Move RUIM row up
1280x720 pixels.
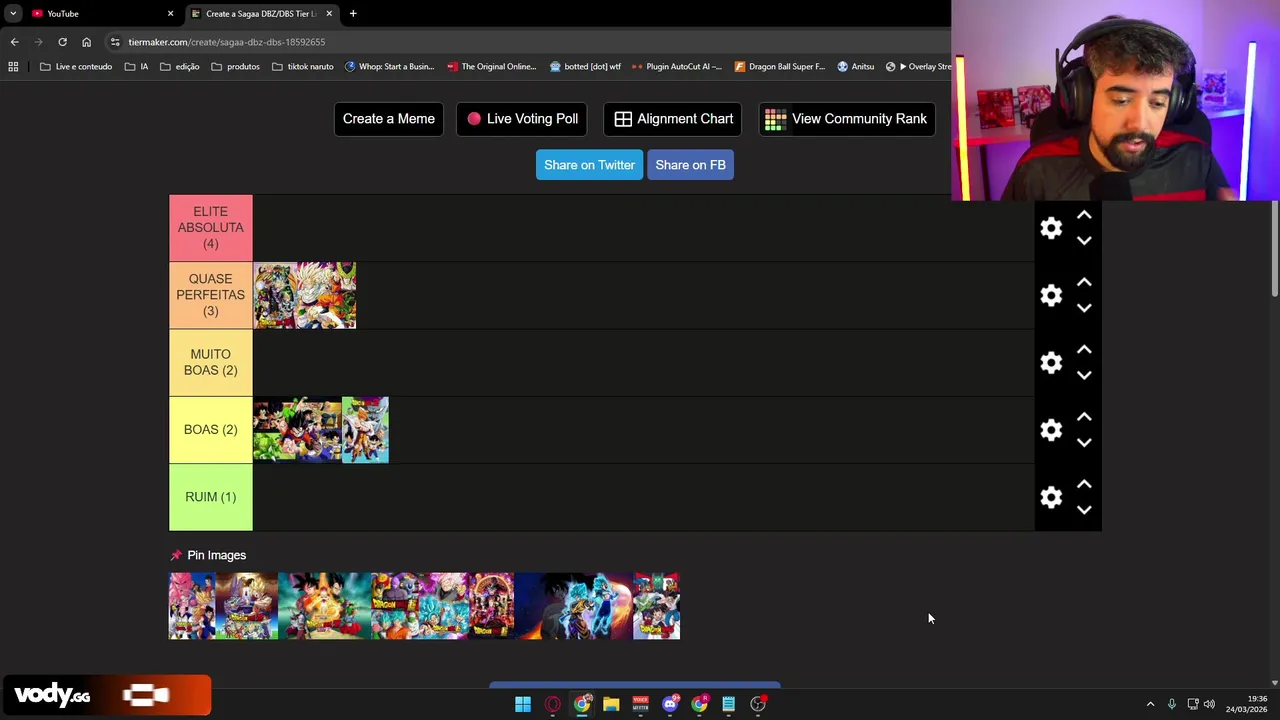coord(1084,484)
